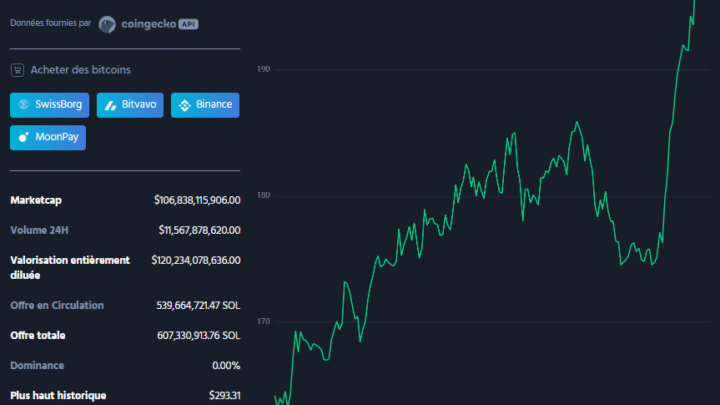Viewport: 720px width, 405px height.
Task: Click the Volume 24H label
Action: 39,231
